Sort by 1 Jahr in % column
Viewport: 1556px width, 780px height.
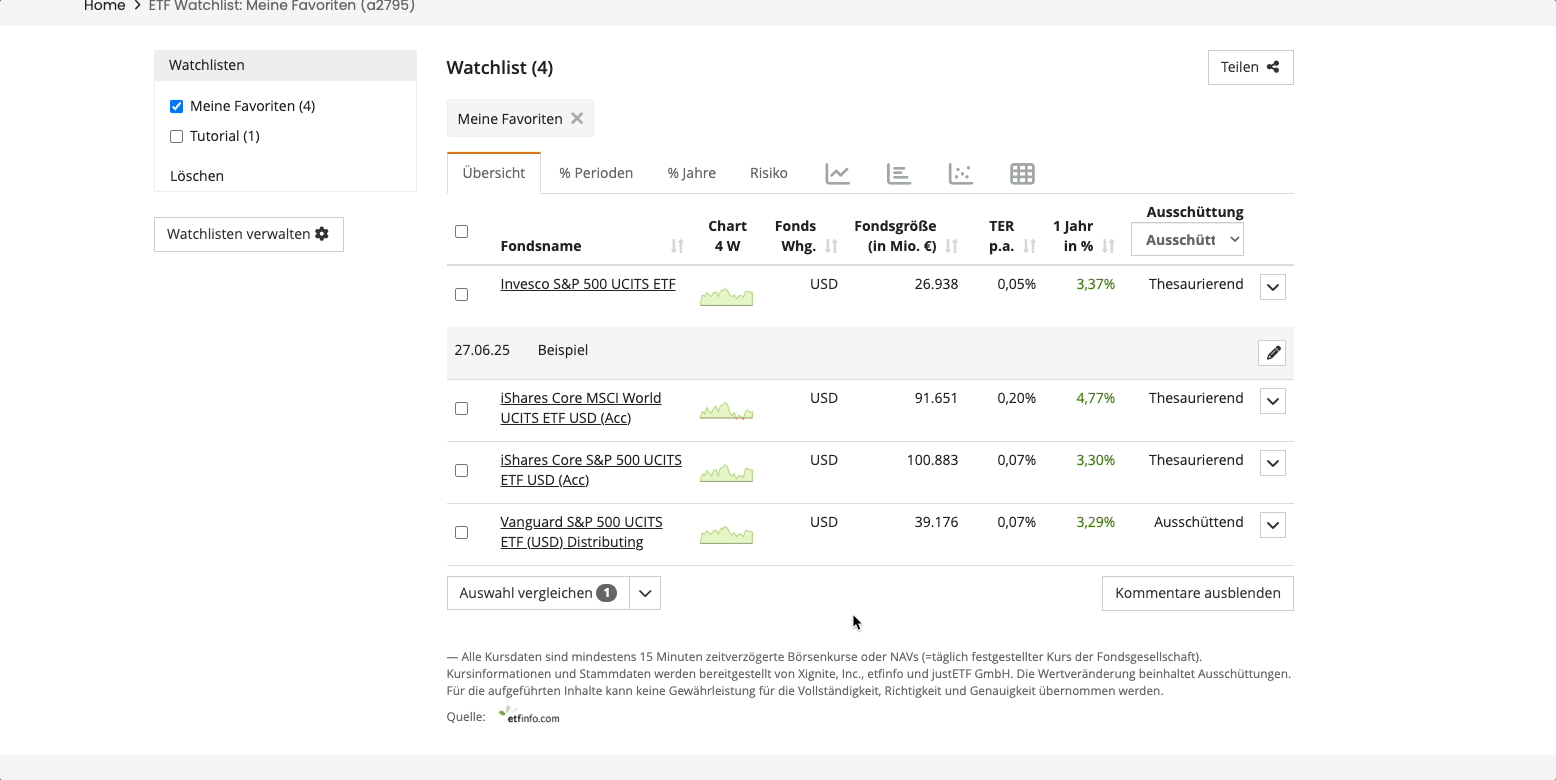pos(1108,246)
